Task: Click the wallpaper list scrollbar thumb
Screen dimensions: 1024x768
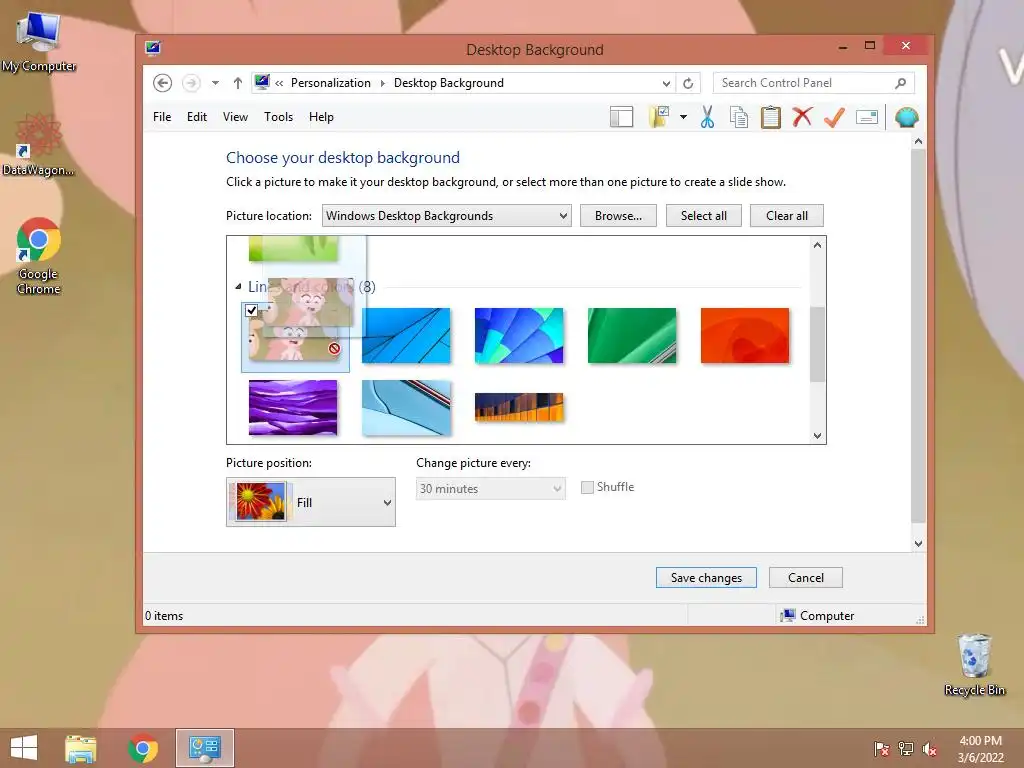Action: point(817,344)
